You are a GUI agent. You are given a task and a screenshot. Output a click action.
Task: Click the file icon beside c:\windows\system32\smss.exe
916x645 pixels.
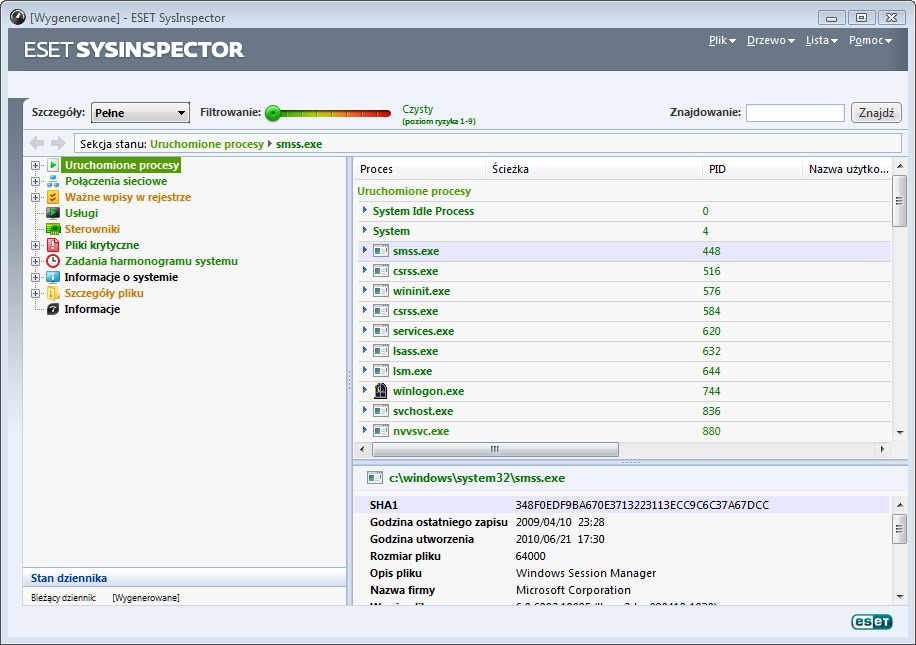click(374, 478)
